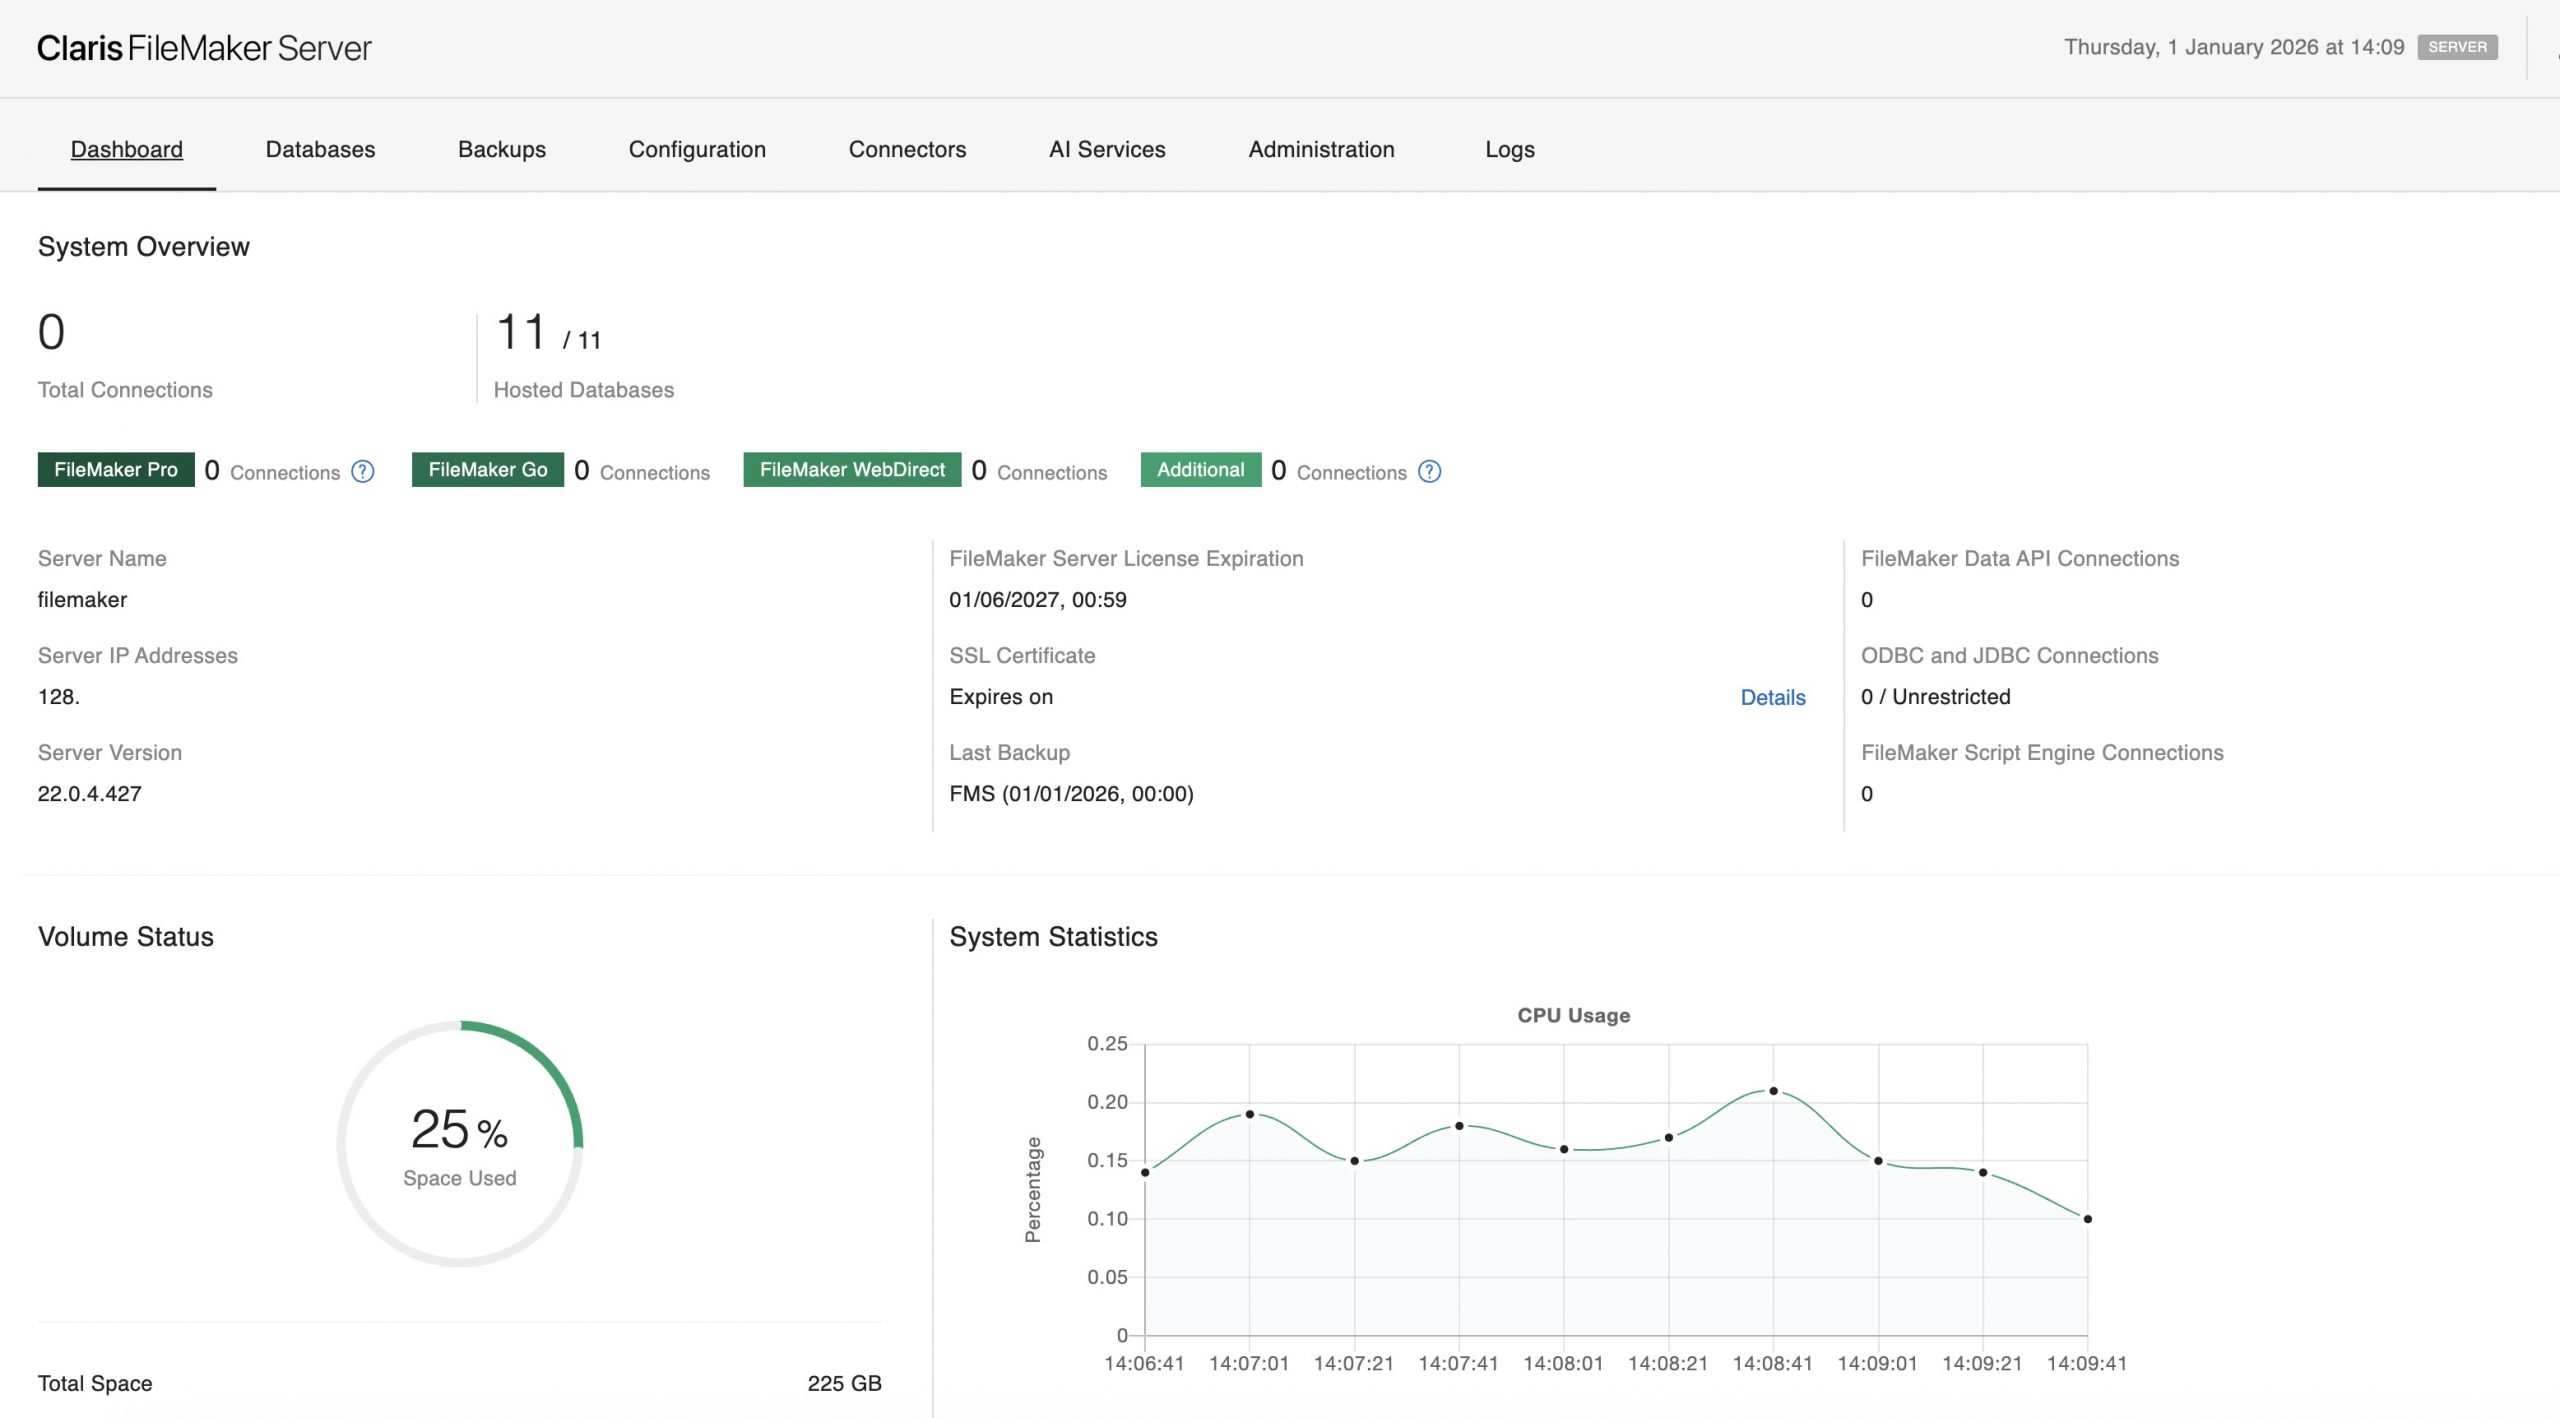
Task: Switch to the Databases tab
Action: 320,149
